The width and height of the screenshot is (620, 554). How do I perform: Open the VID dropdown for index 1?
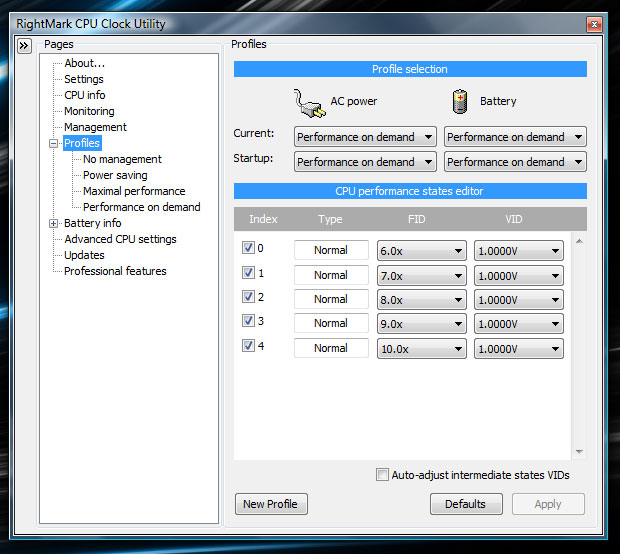coord(519,276)
